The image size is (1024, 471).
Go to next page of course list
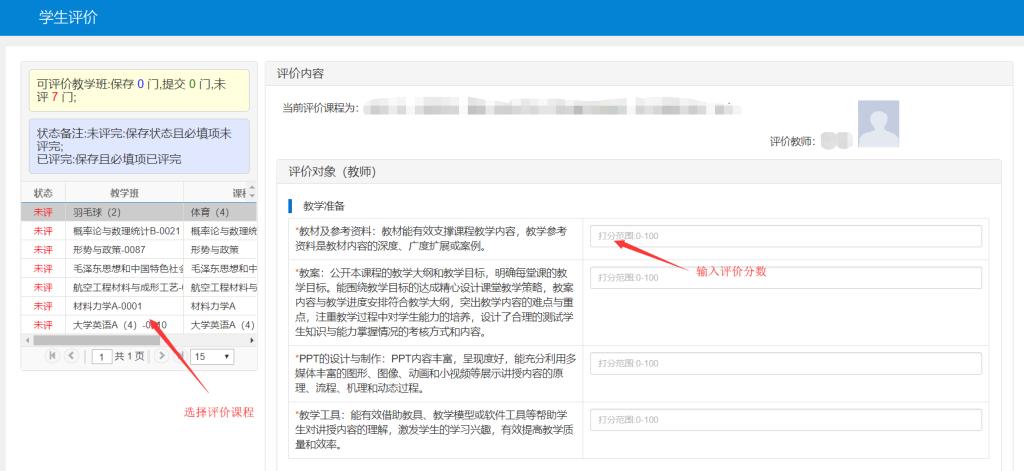point(163,356)
